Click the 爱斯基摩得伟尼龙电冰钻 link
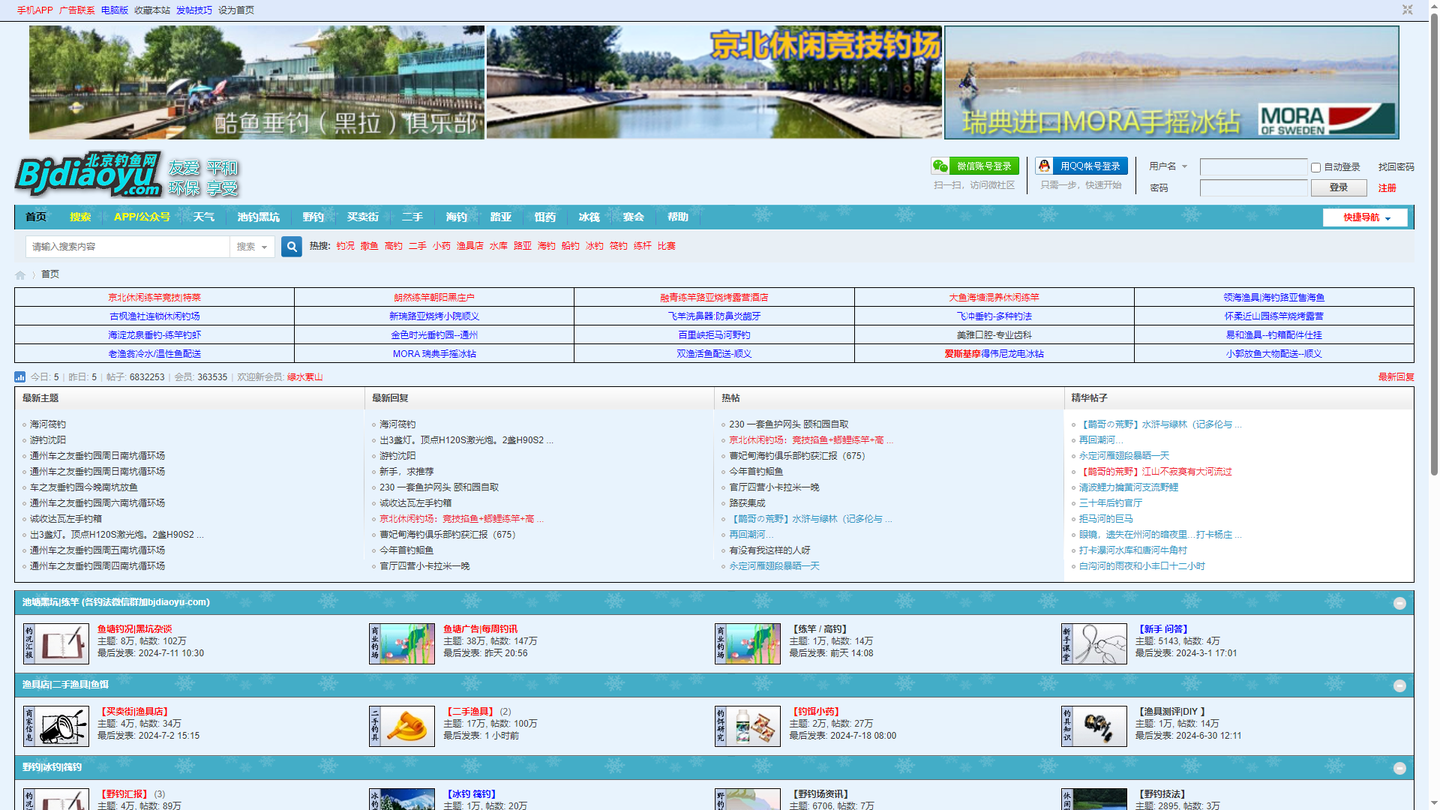Screen dimensions: 1440x810 pos(994,353)
